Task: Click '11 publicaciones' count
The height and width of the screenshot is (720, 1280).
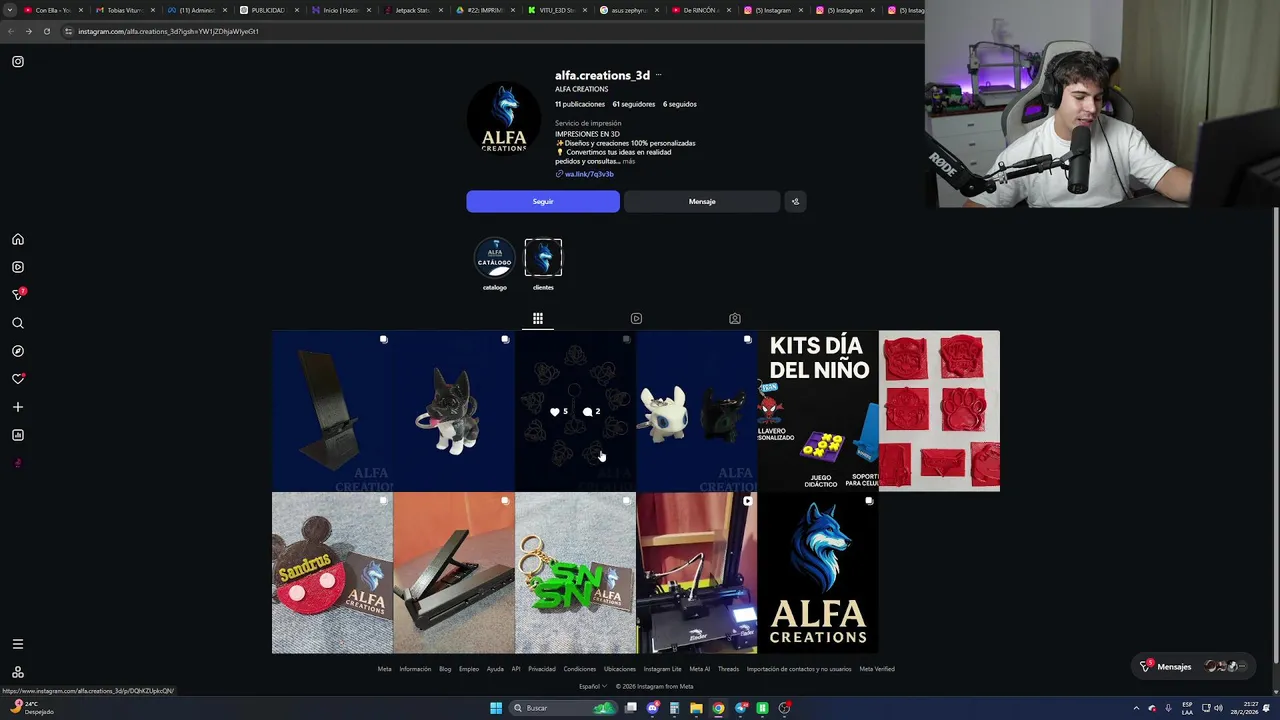Action: [580, 104]
